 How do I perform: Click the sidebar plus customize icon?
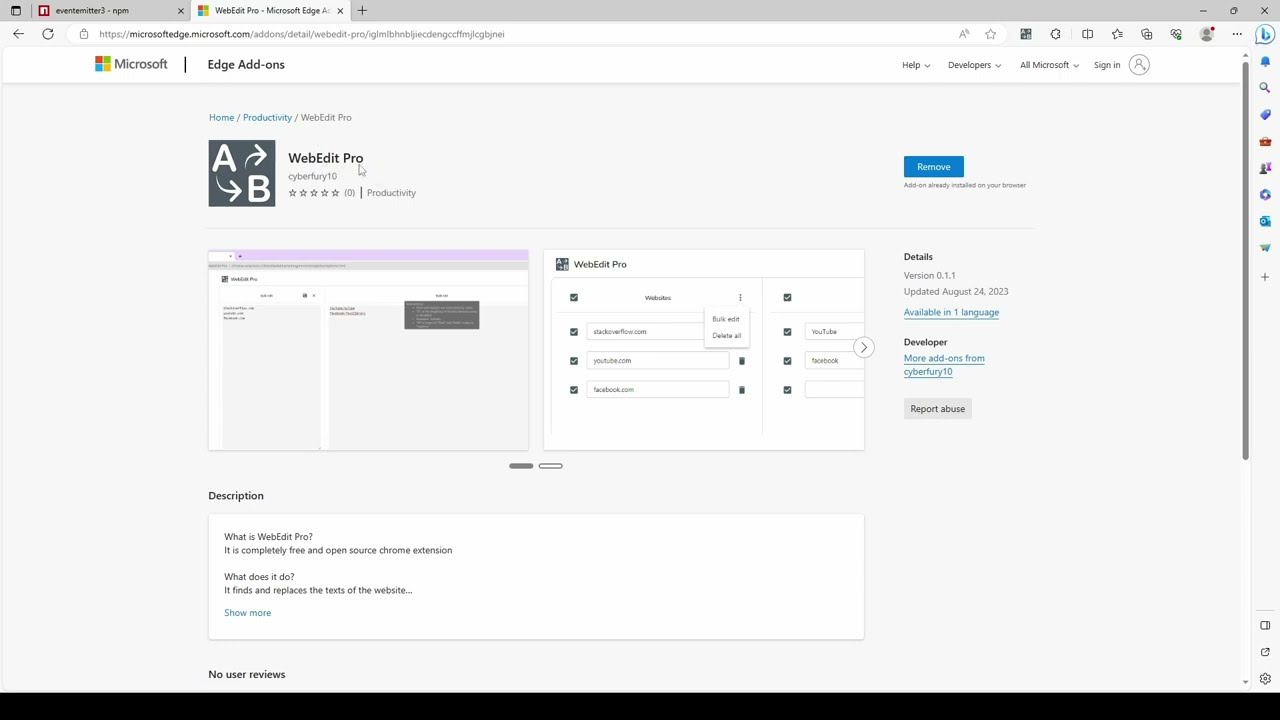coord(1265,277)
